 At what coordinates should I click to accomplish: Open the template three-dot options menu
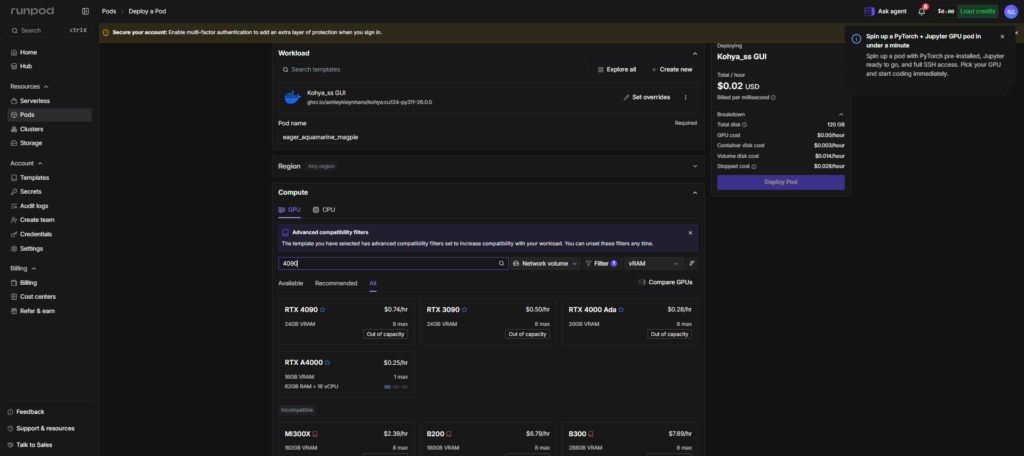pos(685,97)
